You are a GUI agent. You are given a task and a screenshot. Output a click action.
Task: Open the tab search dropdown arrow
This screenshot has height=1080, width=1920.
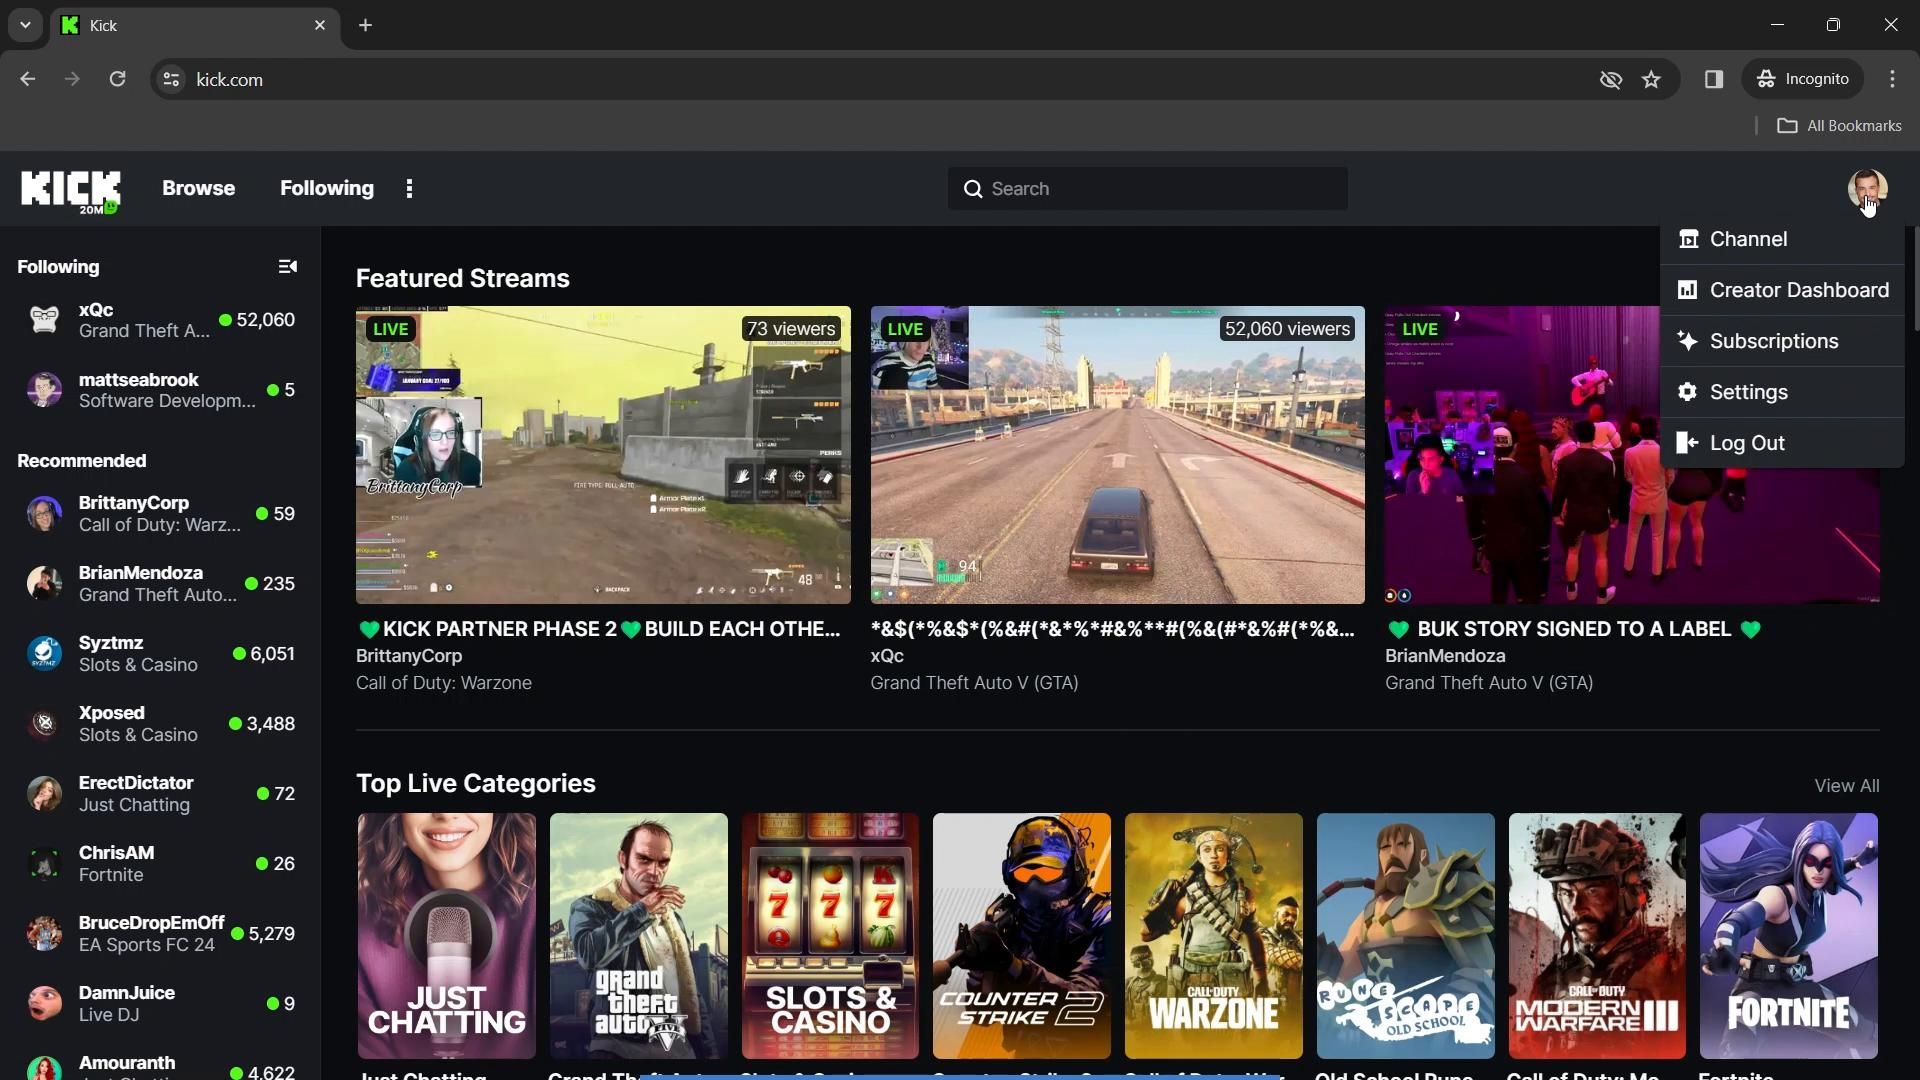coord(25,25)
